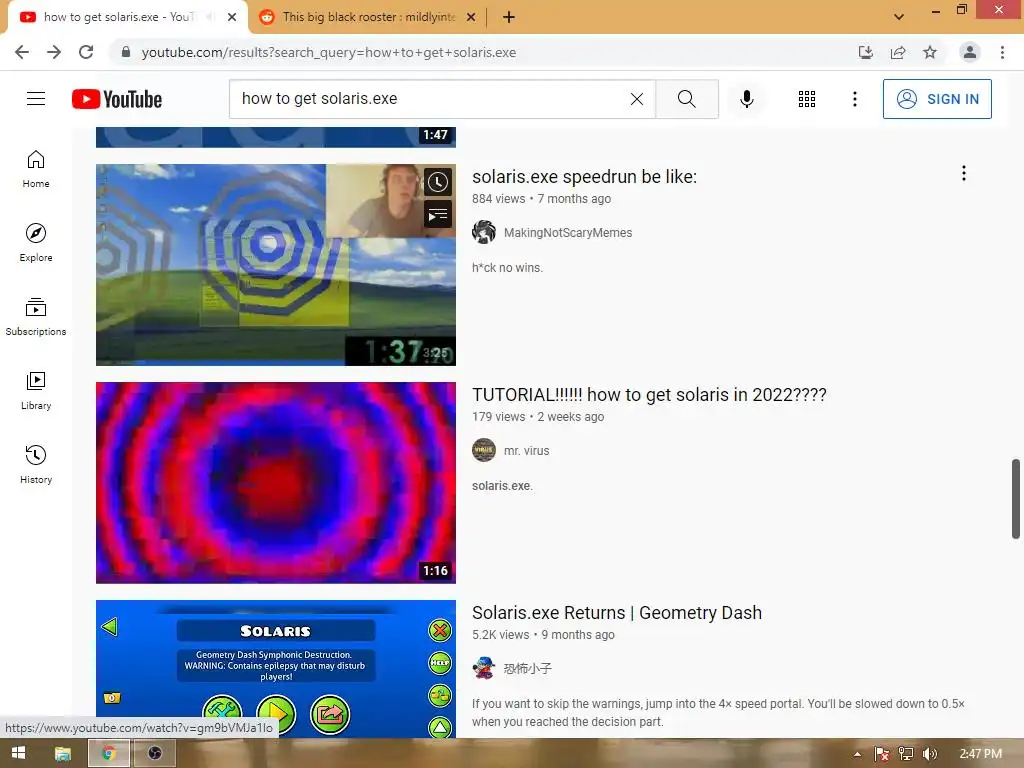This screenshot has width=1024, height=768.
Task: Close the YouTube solaris.exe tab
Action: tap(232, 17)
